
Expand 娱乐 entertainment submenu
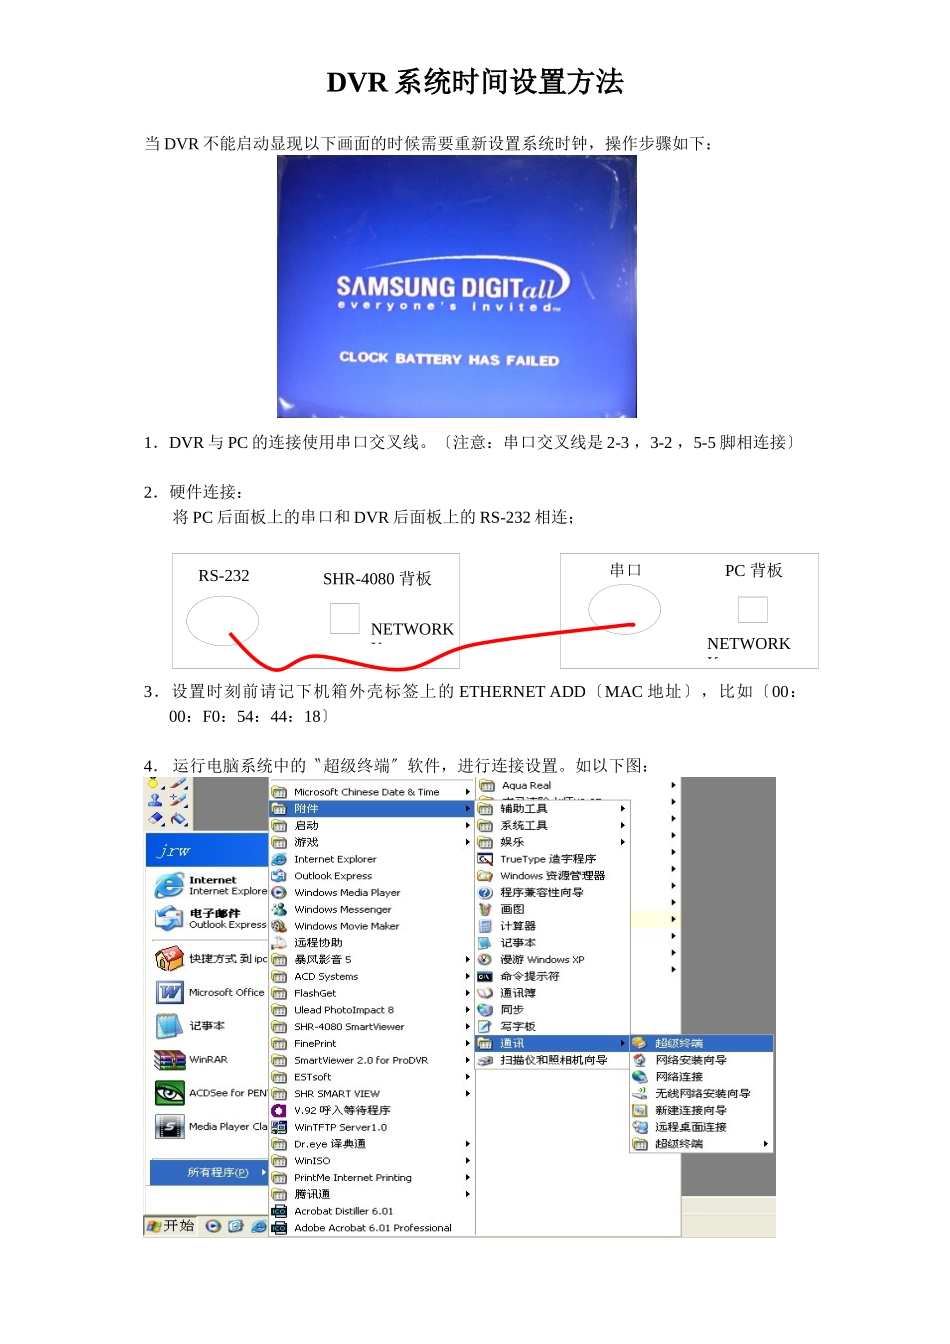click(552, 842)
